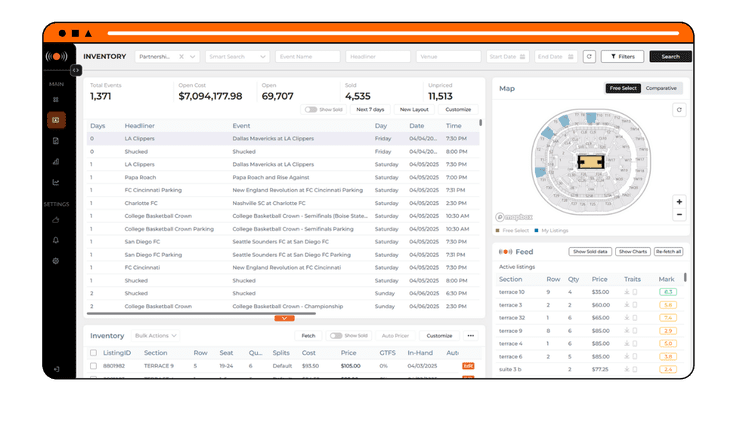Open the Bulk Actions dropdown
Viewport: 750px width, 422px height.
pyautogui.click(x=155, y=335)
